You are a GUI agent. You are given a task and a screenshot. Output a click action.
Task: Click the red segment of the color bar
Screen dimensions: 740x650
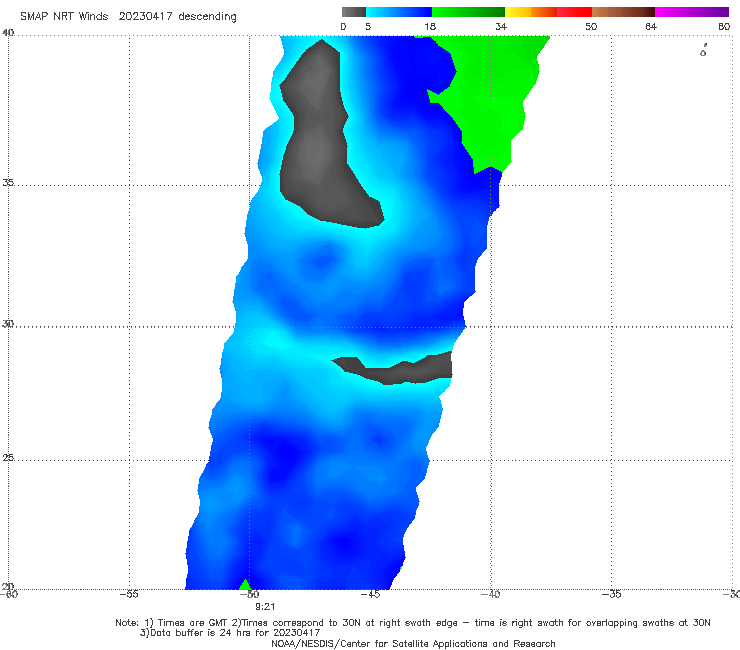tap(574, 12)
